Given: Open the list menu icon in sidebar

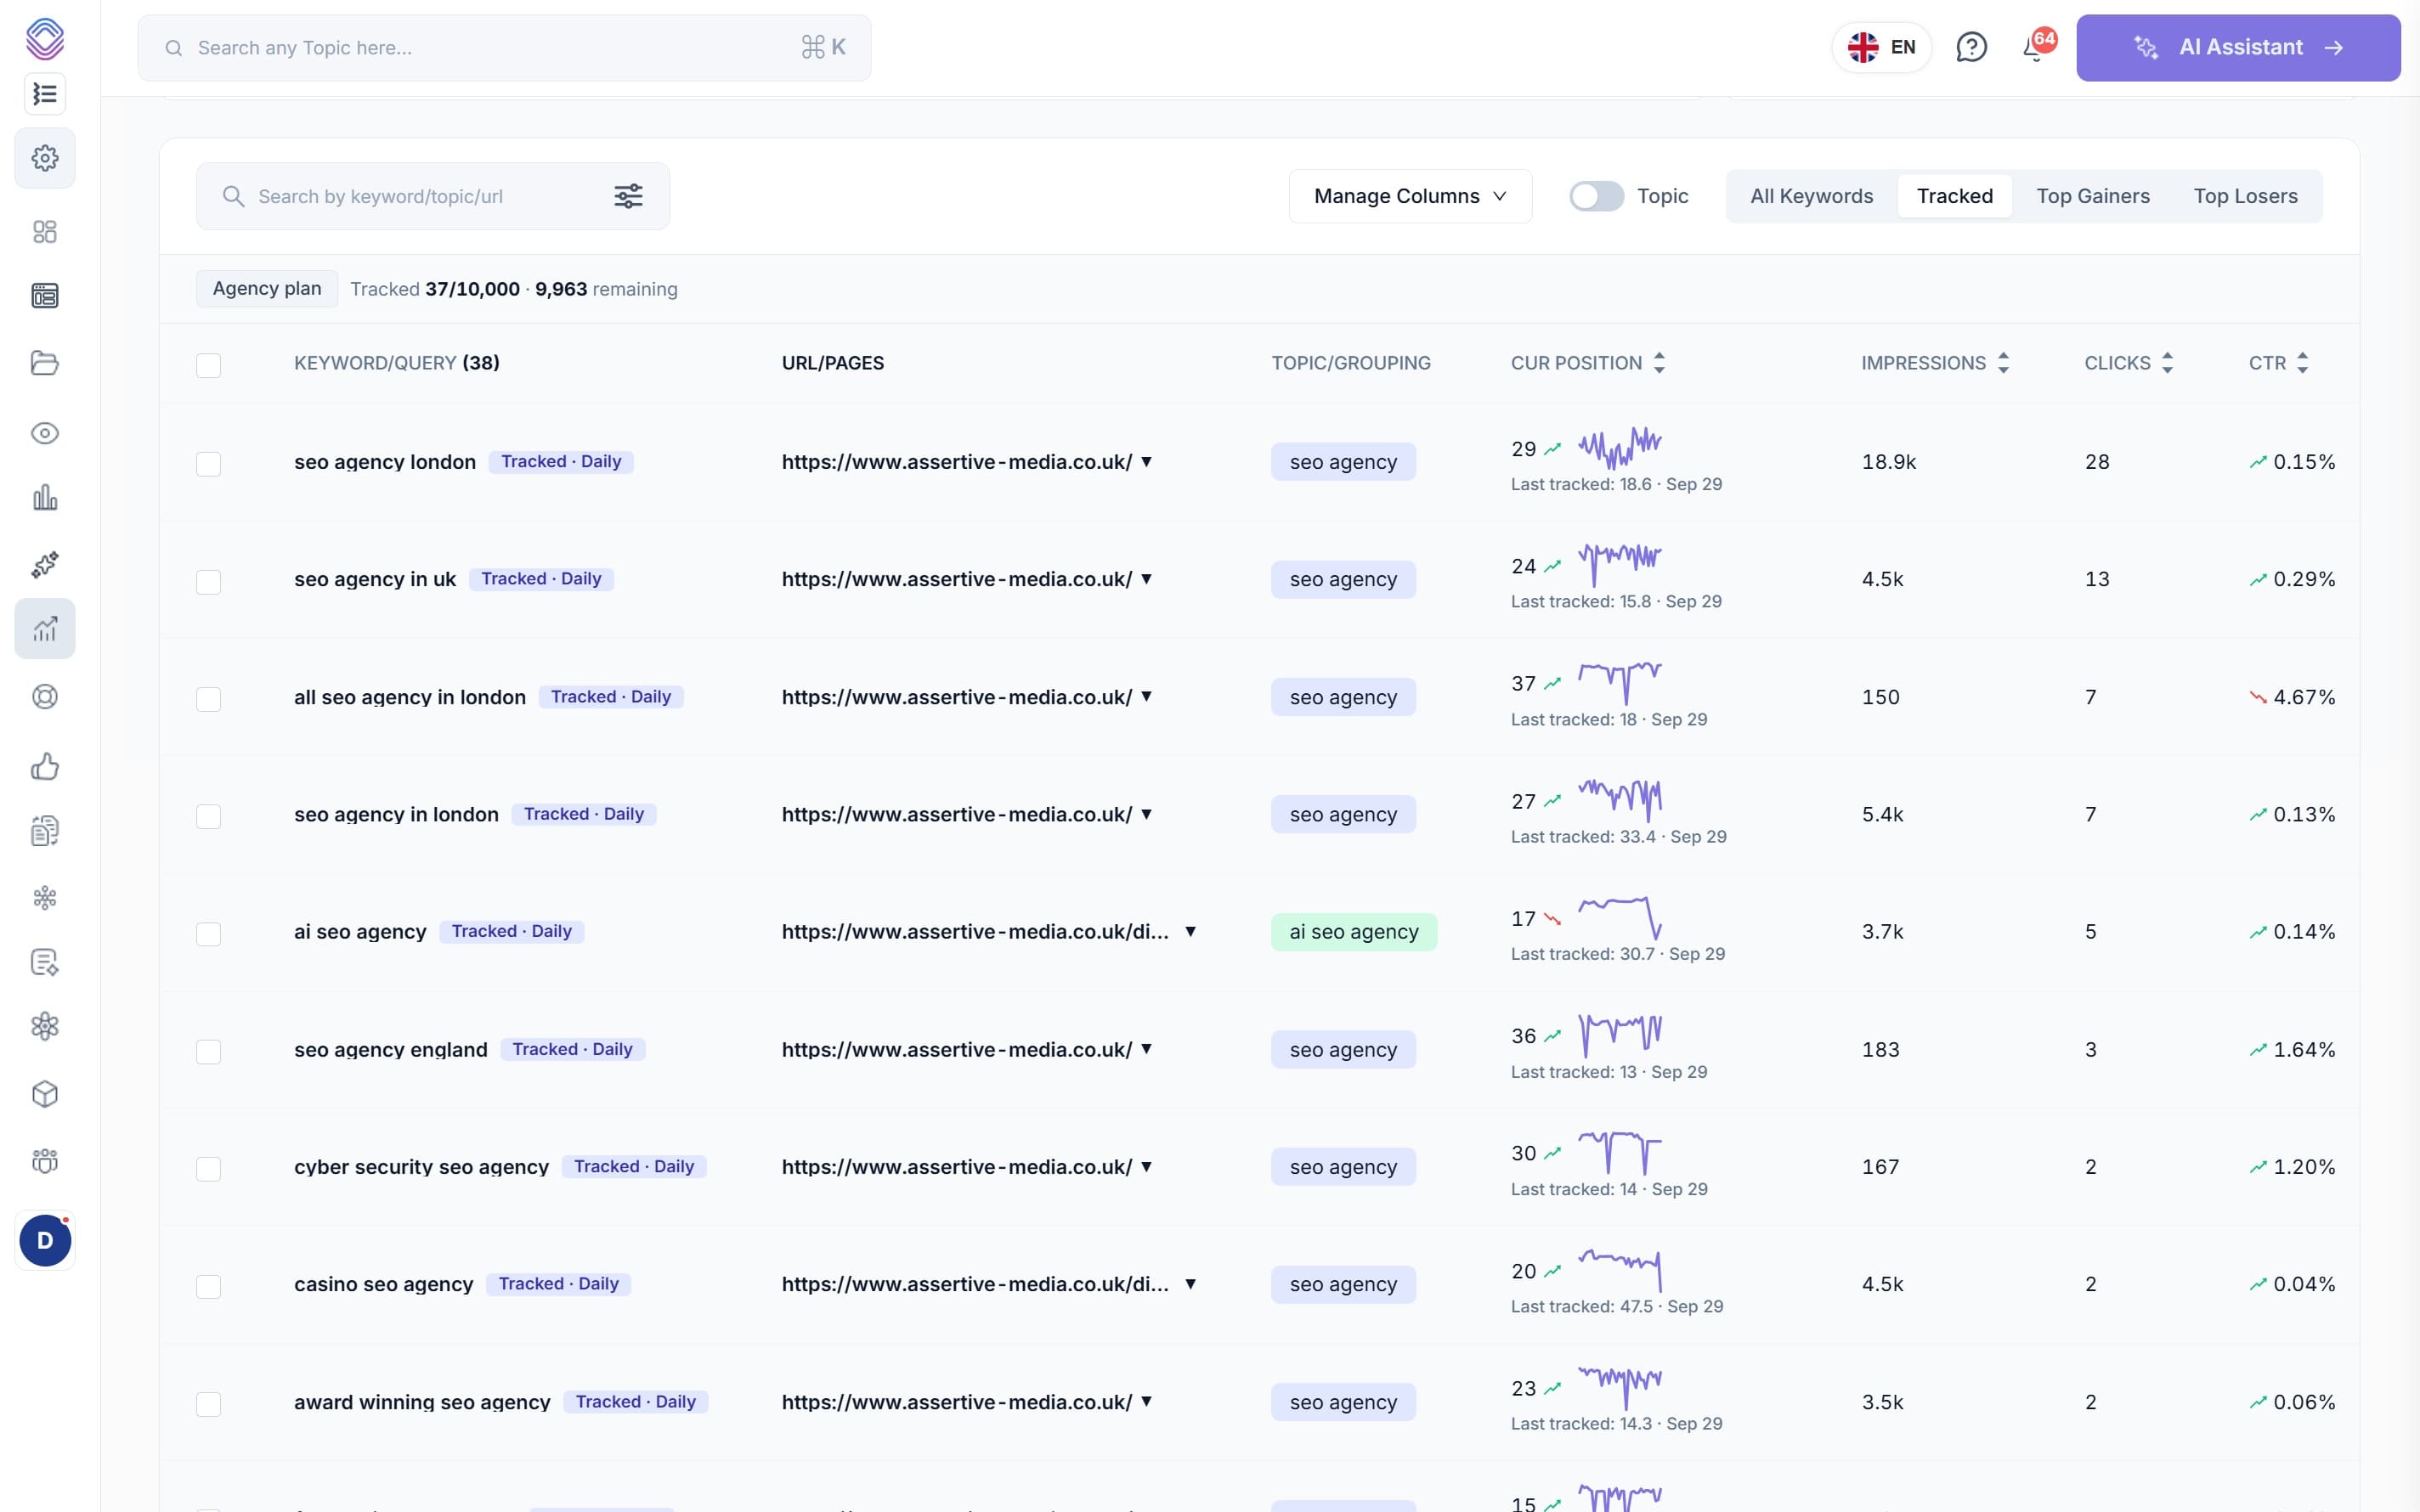Looking at the screenshot, I should (45, 94).
